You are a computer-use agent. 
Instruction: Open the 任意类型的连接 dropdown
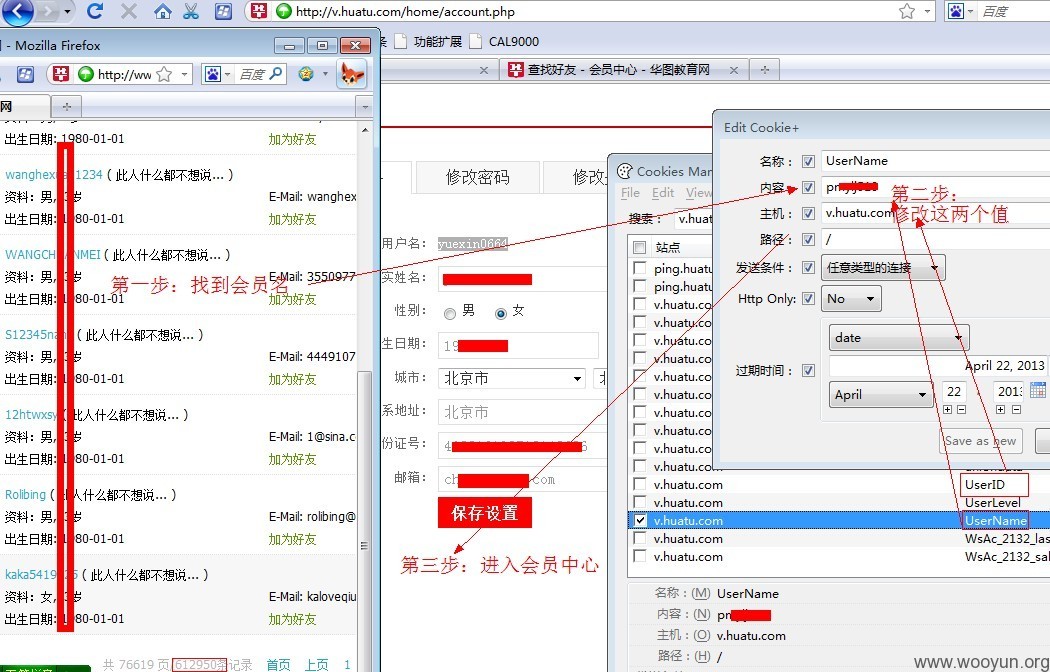click(883, 268)
